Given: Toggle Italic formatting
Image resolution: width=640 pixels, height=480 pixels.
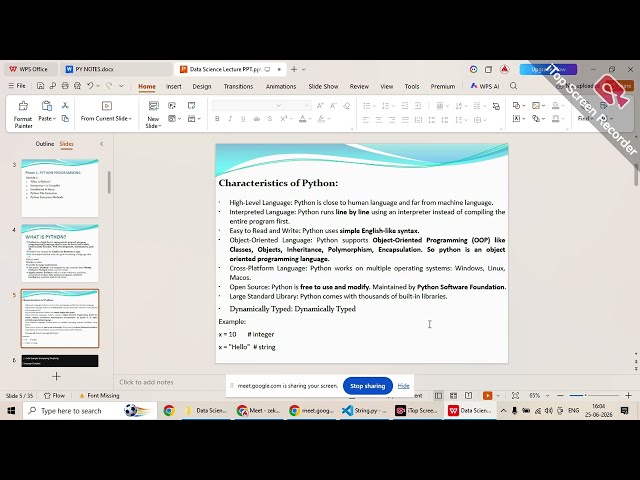Looking at the screenshot, I should point(230,119).
